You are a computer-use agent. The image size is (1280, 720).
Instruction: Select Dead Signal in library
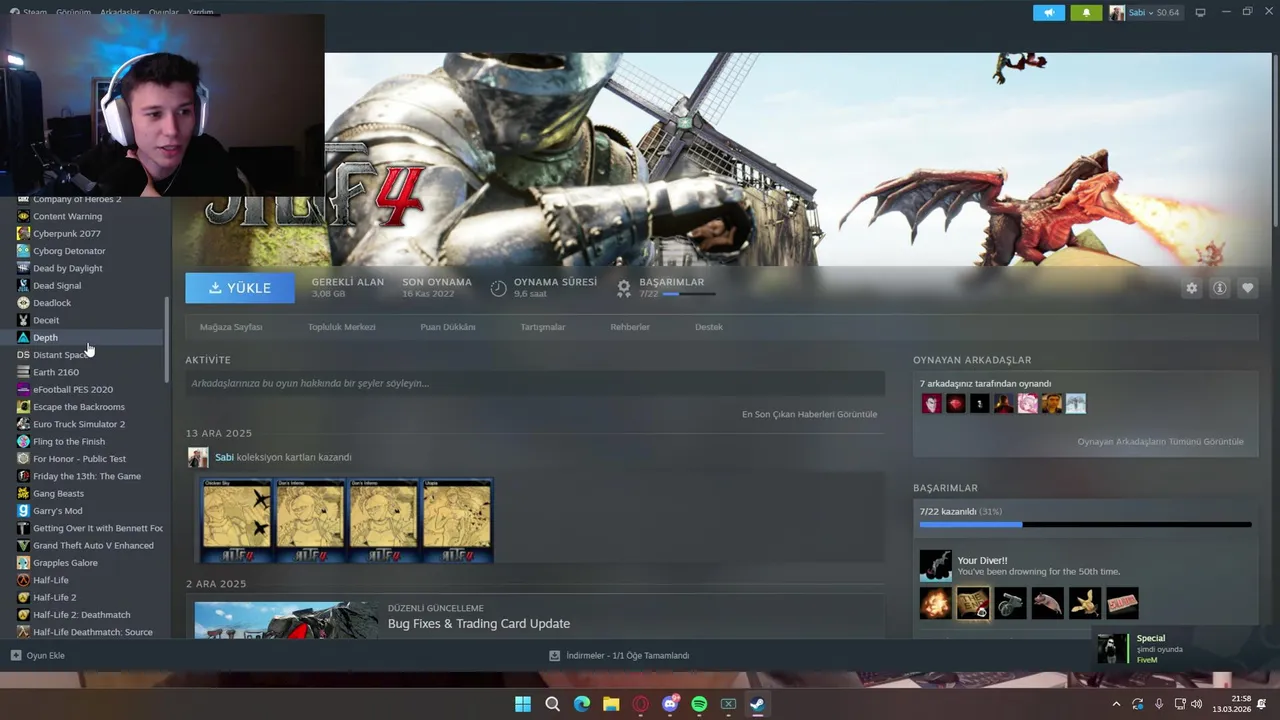tap(57, 285)
